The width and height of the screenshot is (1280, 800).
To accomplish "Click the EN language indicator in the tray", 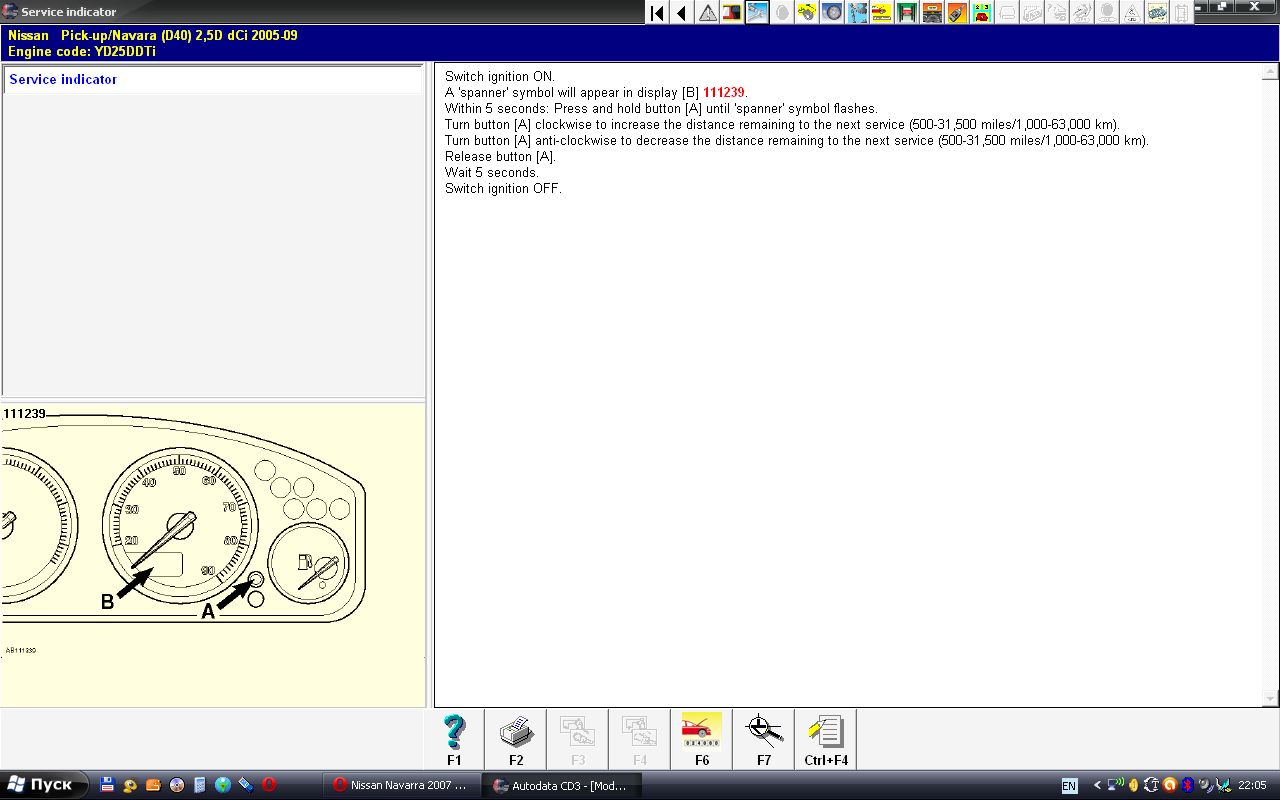I will 1069,786.
